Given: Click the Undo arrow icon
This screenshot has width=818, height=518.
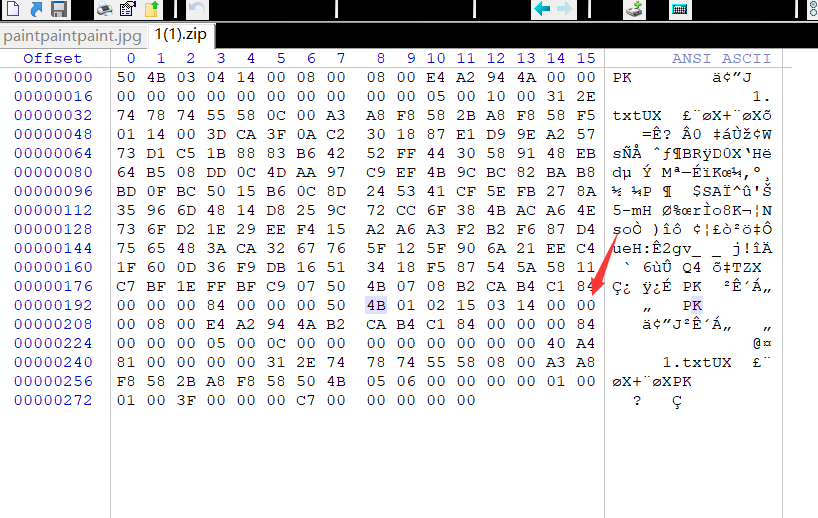Looking at the screenshot, I should (197, 8).
